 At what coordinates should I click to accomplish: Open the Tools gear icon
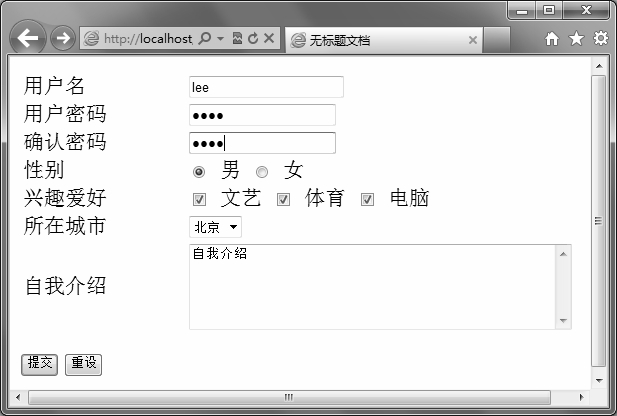[x=601, y=38]
